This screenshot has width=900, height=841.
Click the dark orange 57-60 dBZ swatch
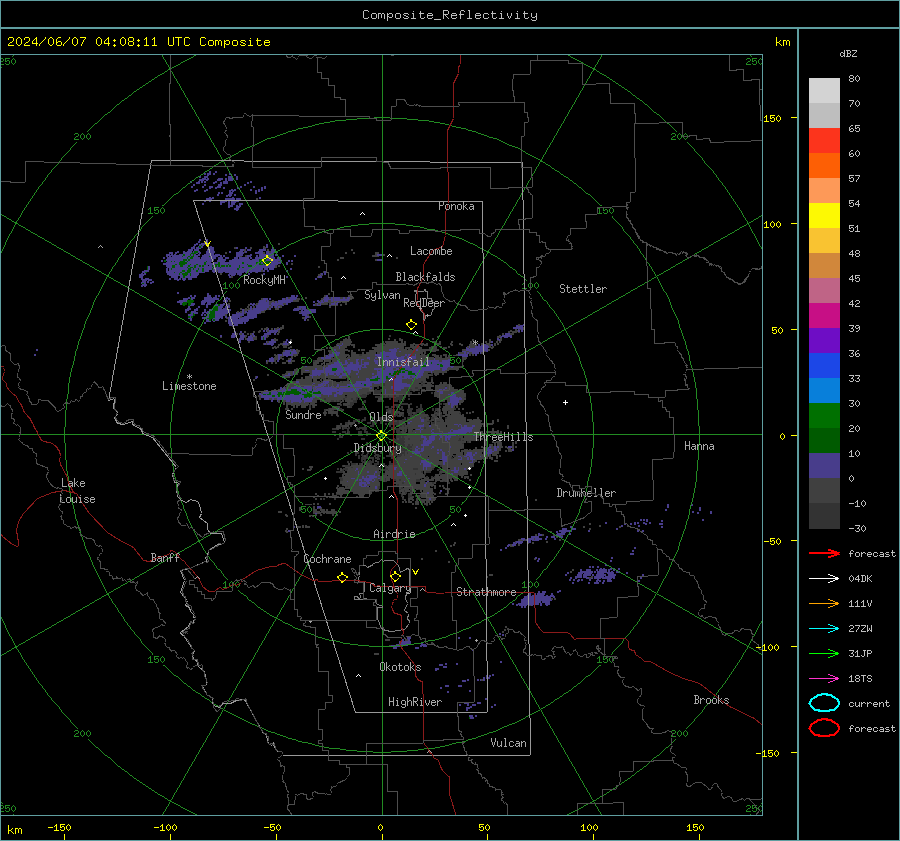pos(824,166)
